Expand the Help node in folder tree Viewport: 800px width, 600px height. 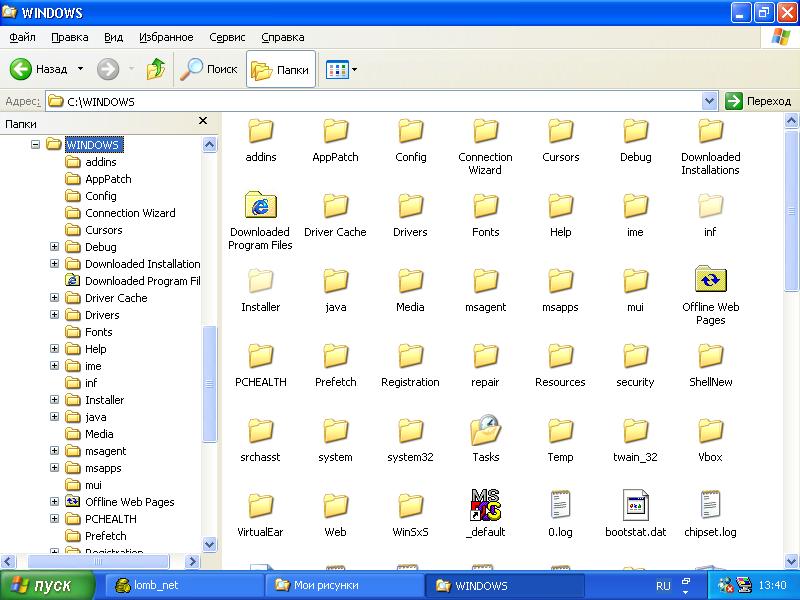pyautogui.click(x=54, y=348)
